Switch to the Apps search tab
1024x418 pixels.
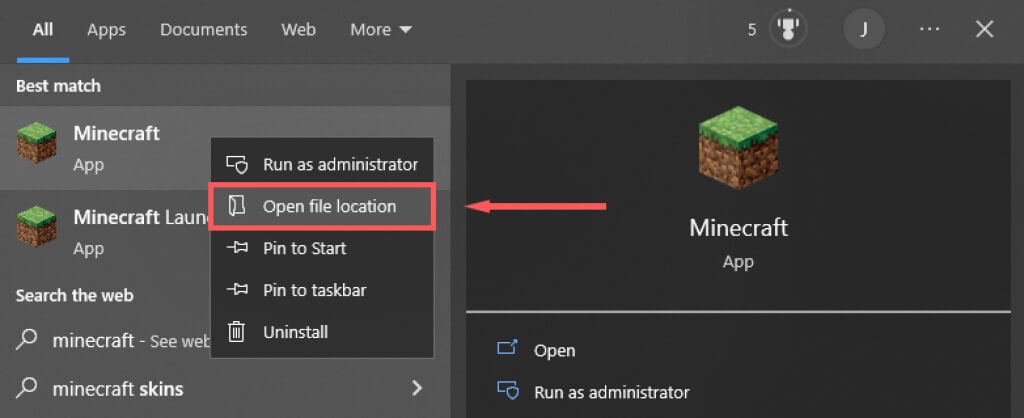106,30
